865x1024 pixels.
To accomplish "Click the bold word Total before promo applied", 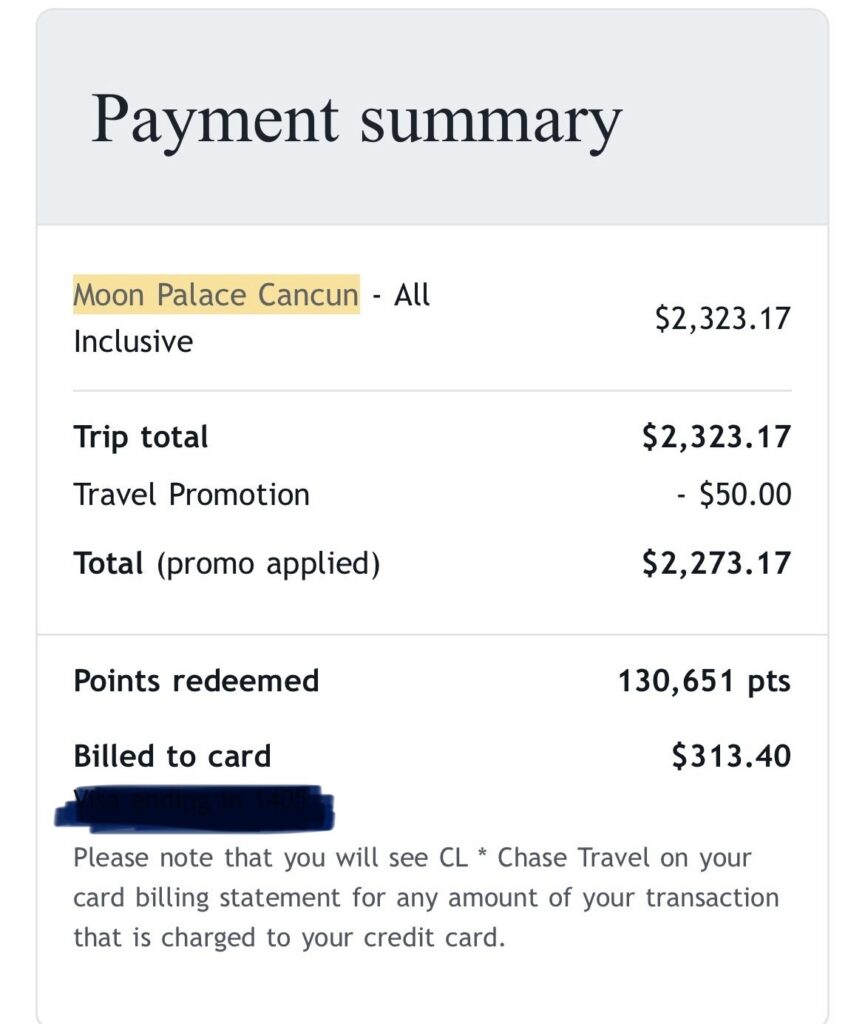I will (110, 564).
